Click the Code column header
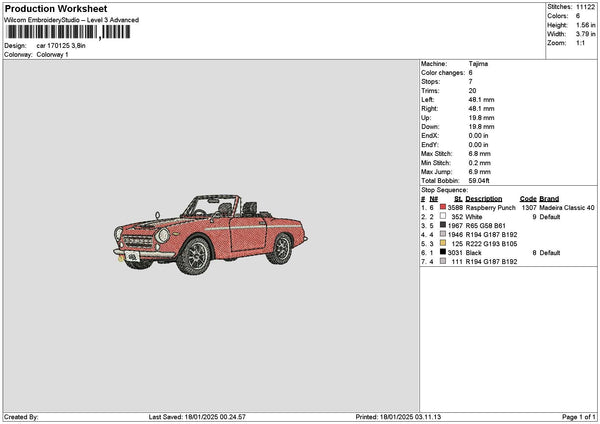The height and width of the screenshot is (424, 600). 528,198
